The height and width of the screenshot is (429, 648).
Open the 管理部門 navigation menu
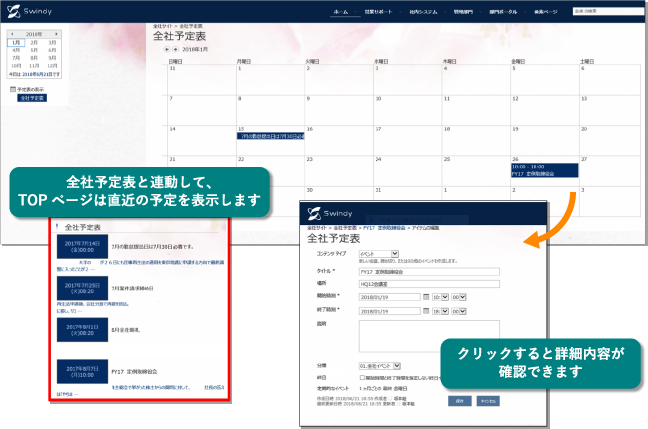tap(463, 12)
